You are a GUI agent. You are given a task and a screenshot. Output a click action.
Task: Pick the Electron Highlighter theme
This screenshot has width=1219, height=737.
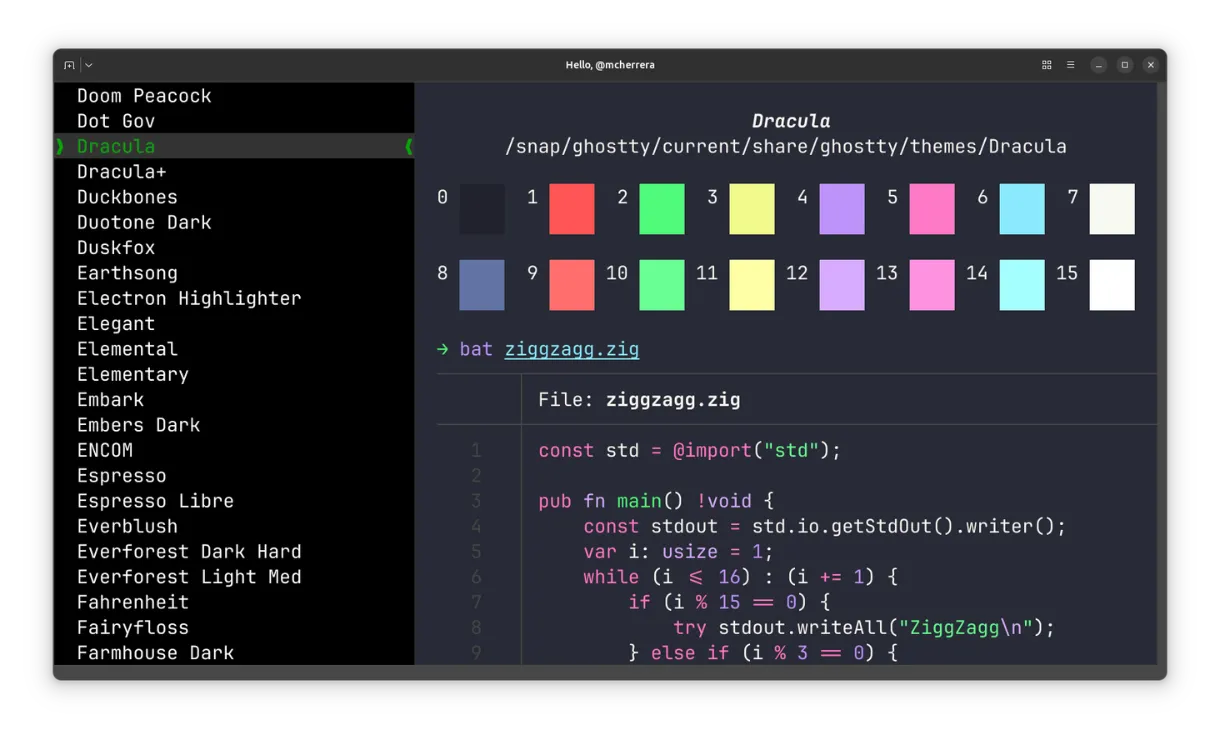189,299
